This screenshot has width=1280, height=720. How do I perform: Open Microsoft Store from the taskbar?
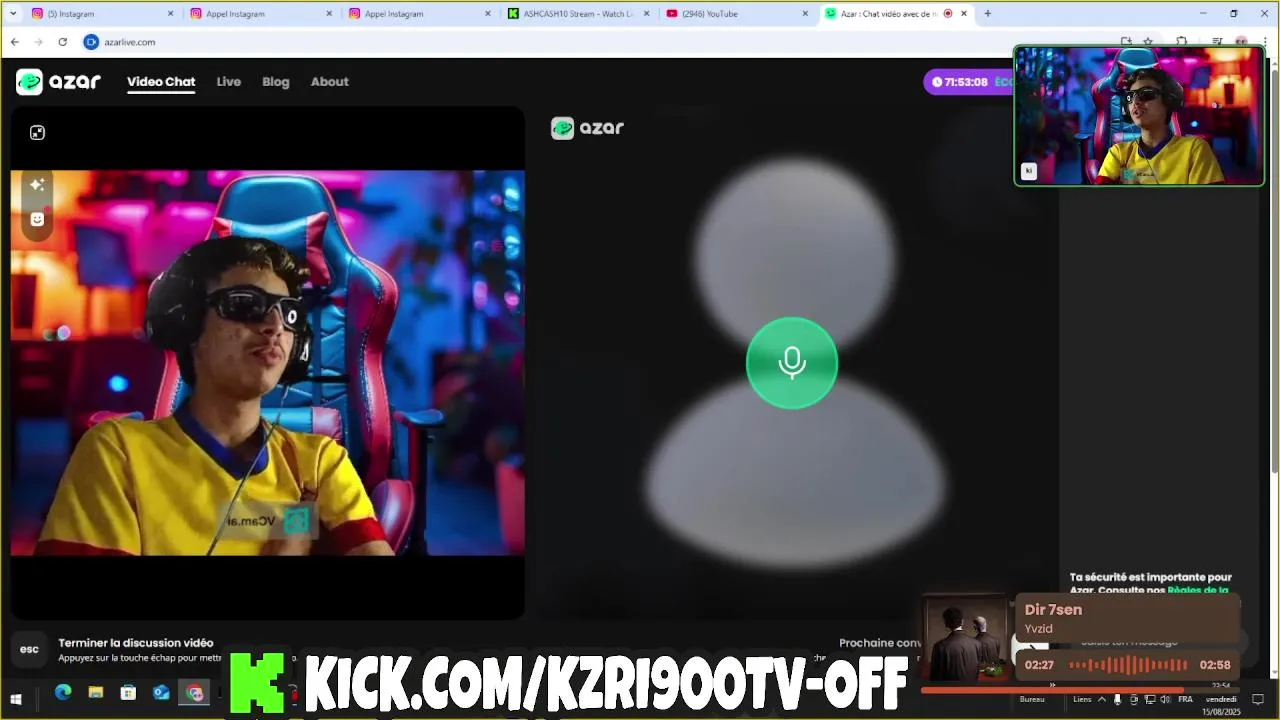coord(128,692)
